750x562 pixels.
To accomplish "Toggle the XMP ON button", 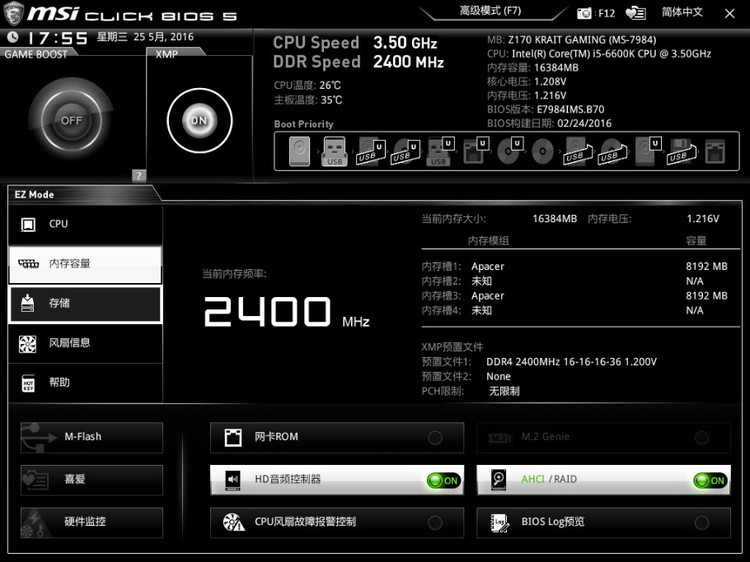I will tap(199, 121).
